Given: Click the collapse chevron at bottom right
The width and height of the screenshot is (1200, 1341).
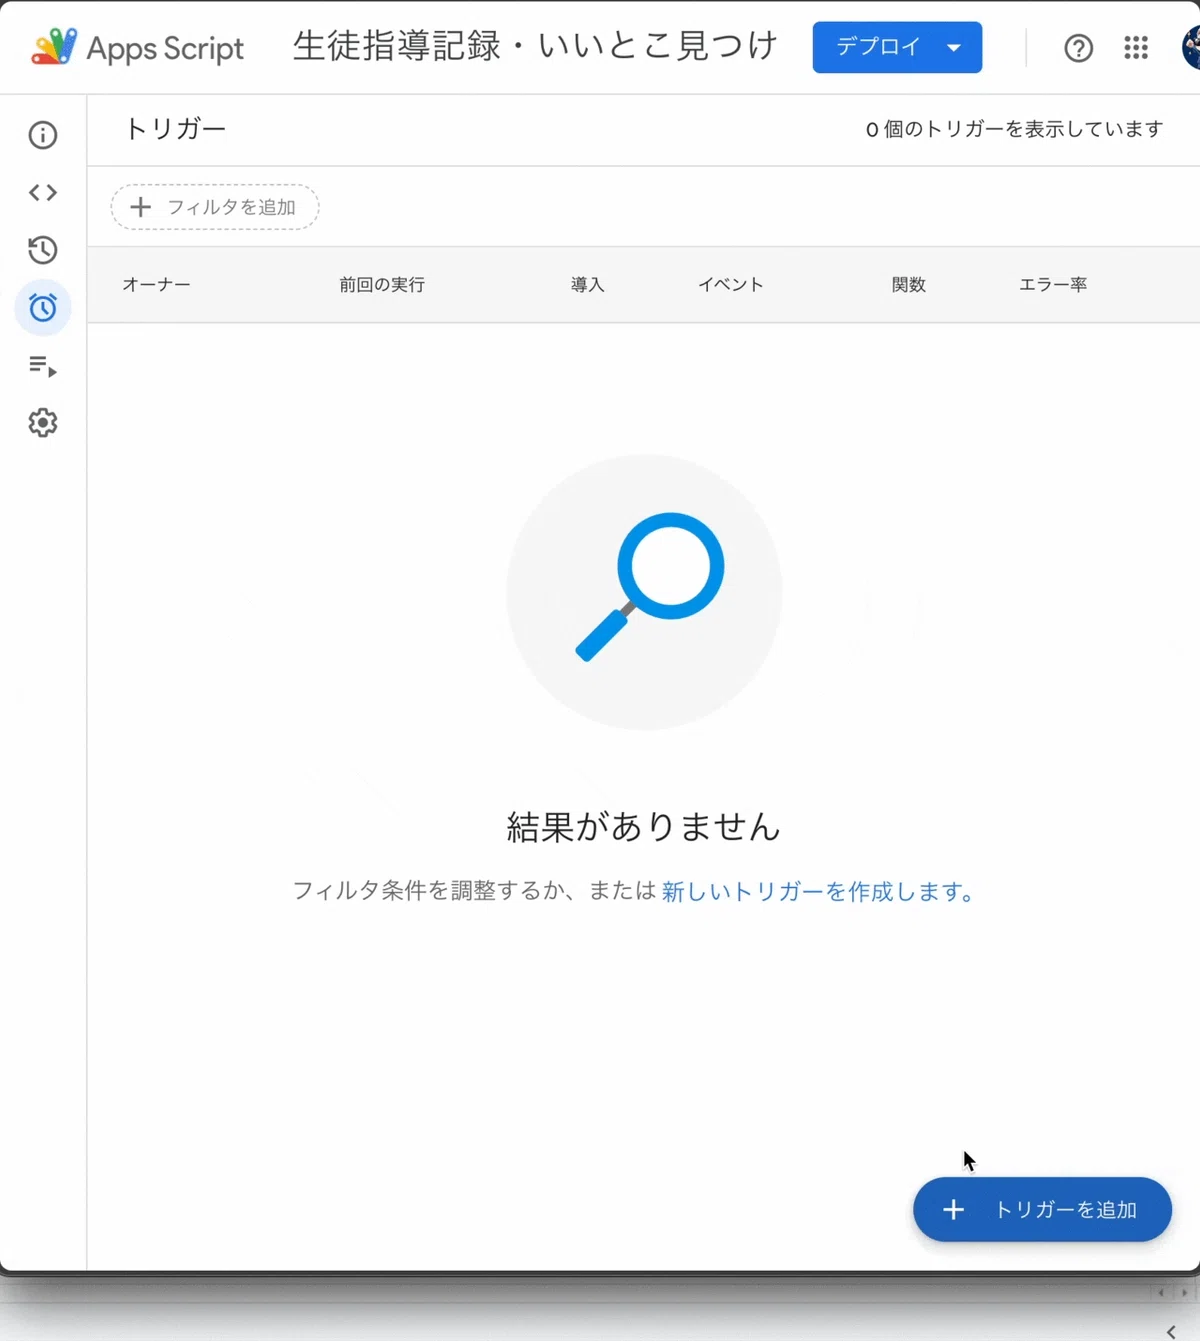Looking at the screenshot, I should pos(1171,1331).
